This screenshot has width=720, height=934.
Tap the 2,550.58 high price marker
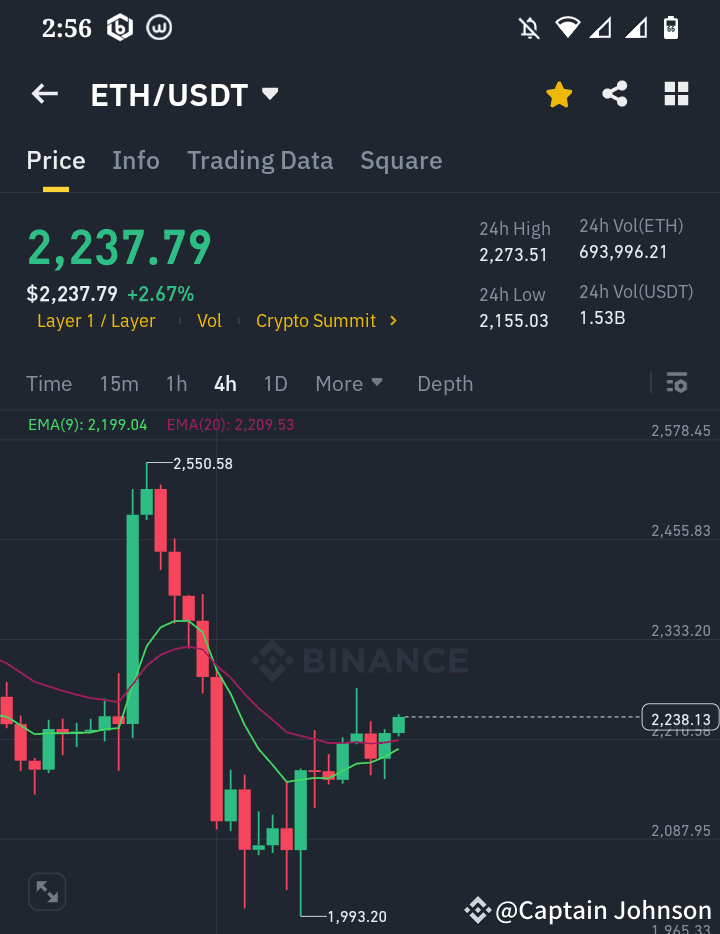(x=202, y=464)
